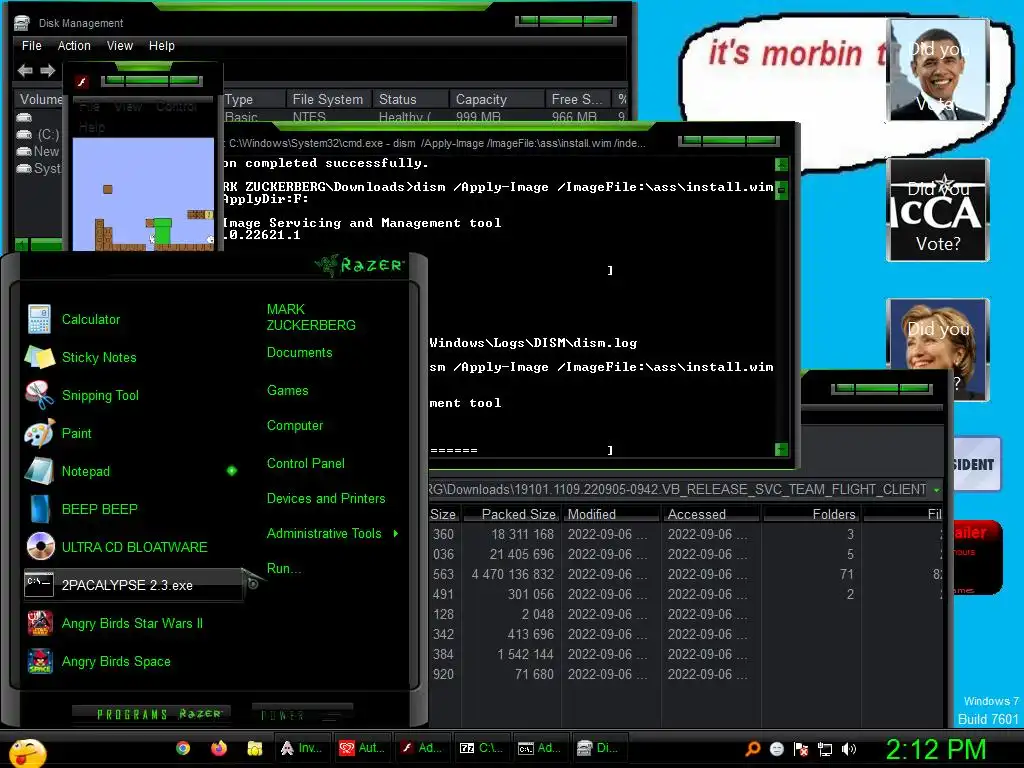Open ULTRA CD BLOATWARE
1024x768 pixels.
point(134,547)
